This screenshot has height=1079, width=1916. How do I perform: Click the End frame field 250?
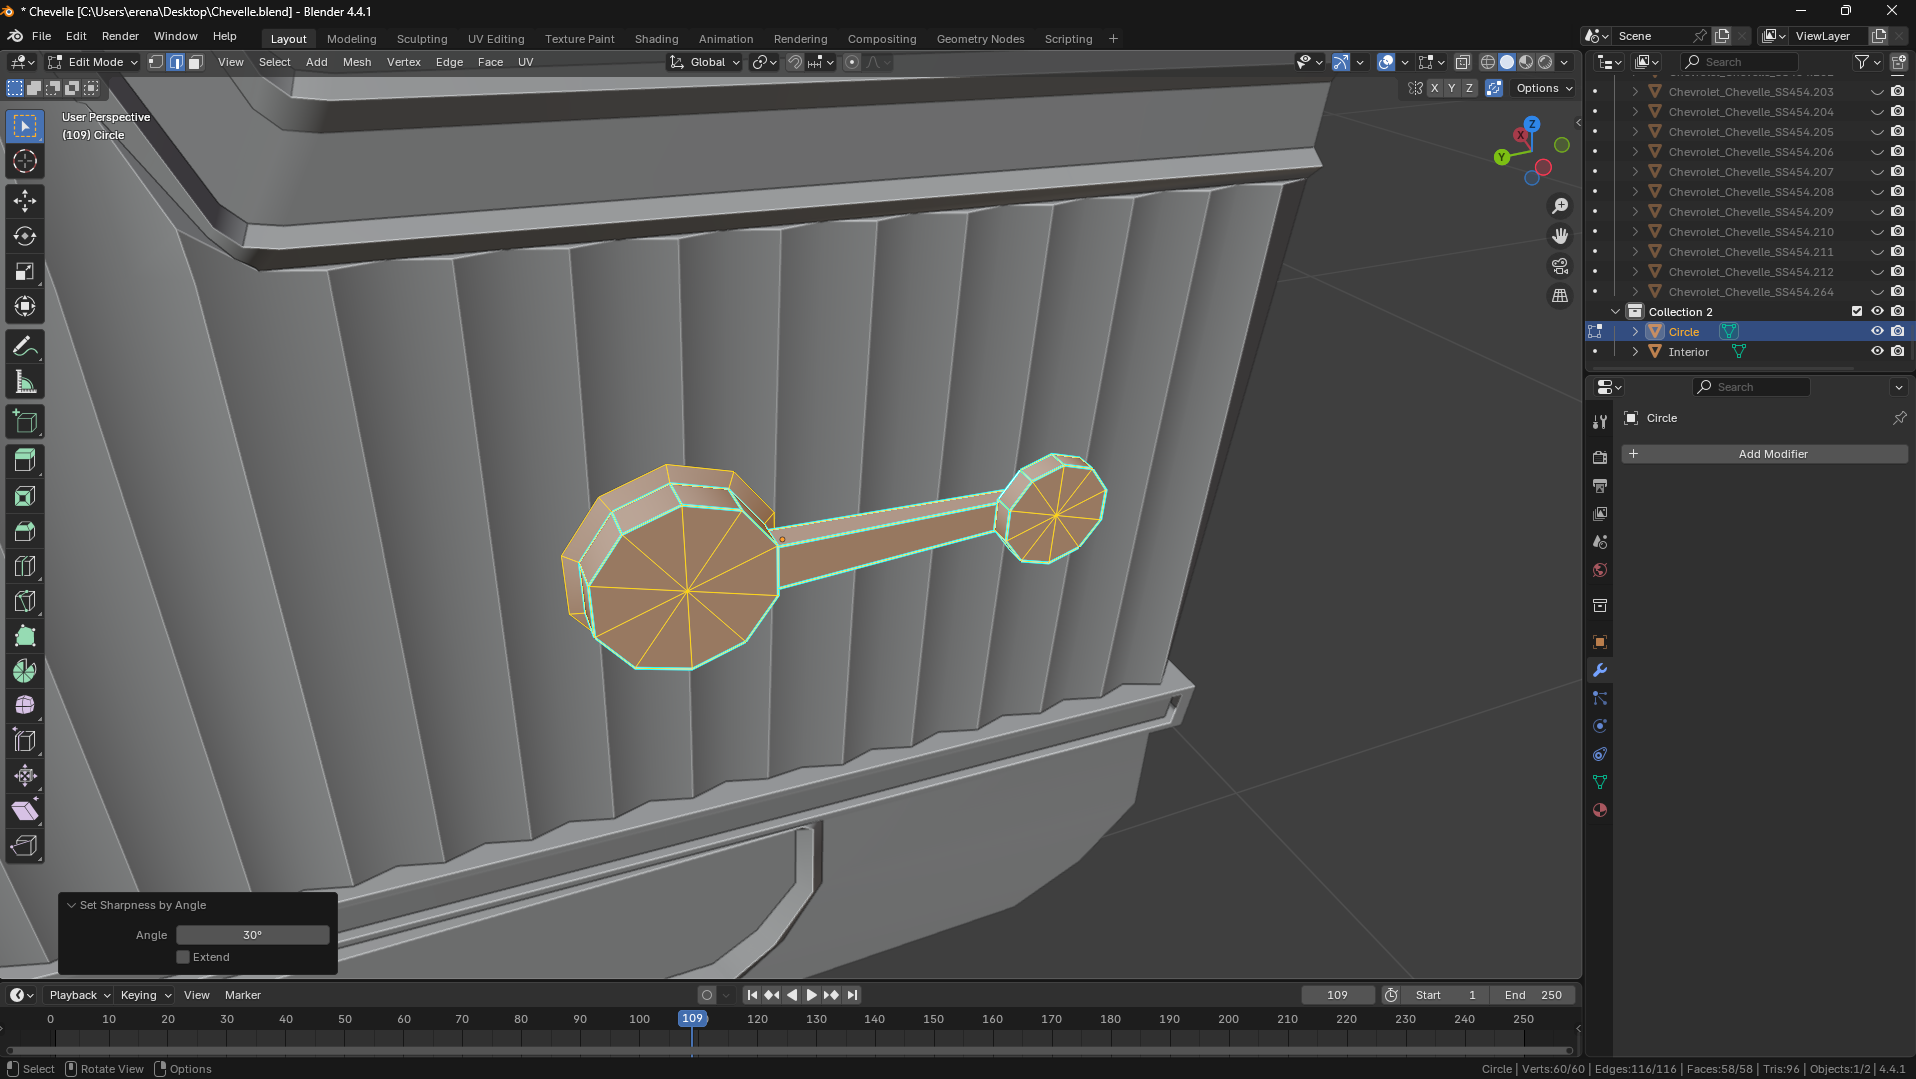(x=1533, y=995)
